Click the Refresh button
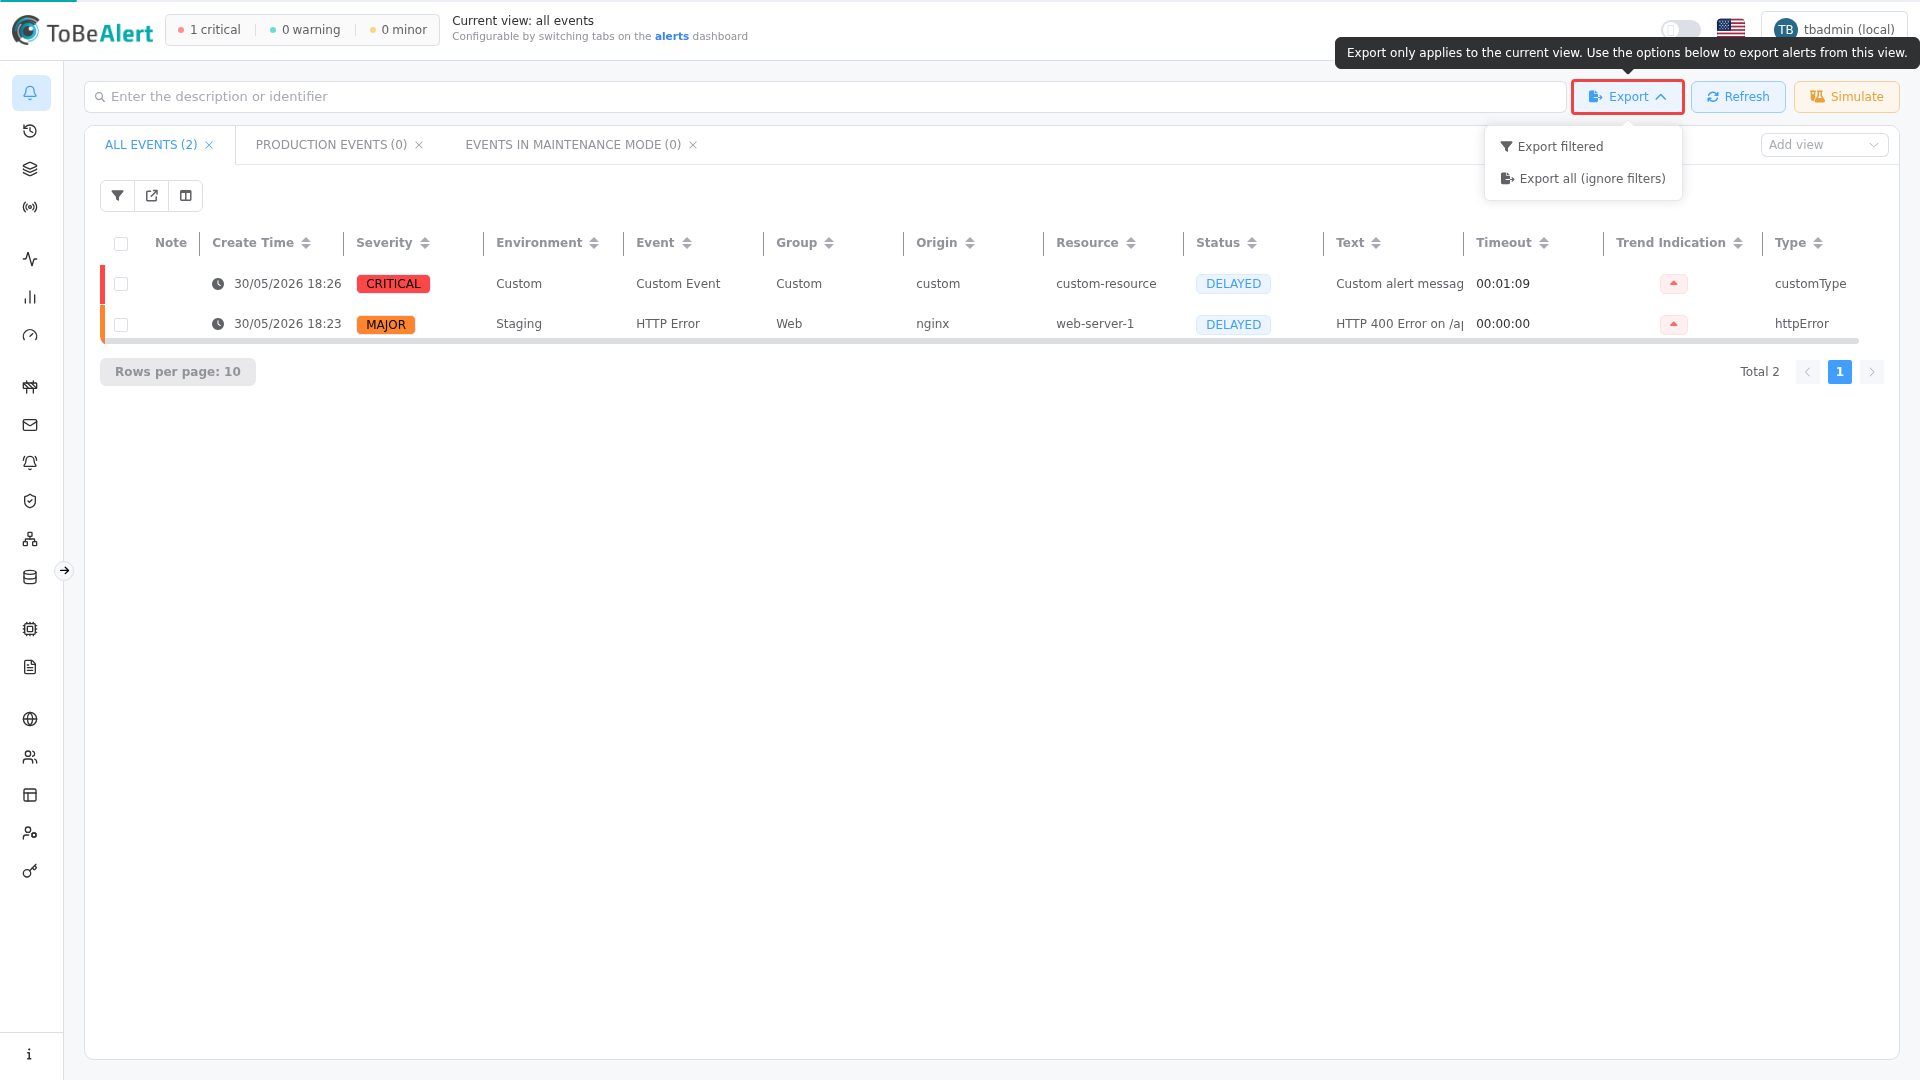The image size is (1920, 1080). tap(1738, 97)
